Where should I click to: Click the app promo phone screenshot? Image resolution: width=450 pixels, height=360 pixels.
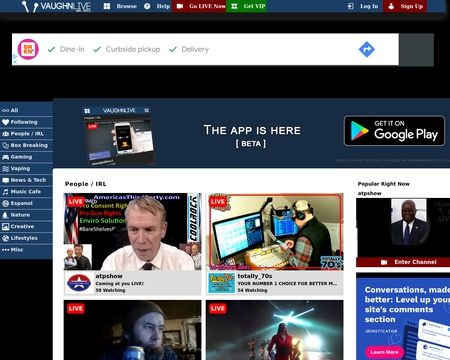[x=118, y=135]
